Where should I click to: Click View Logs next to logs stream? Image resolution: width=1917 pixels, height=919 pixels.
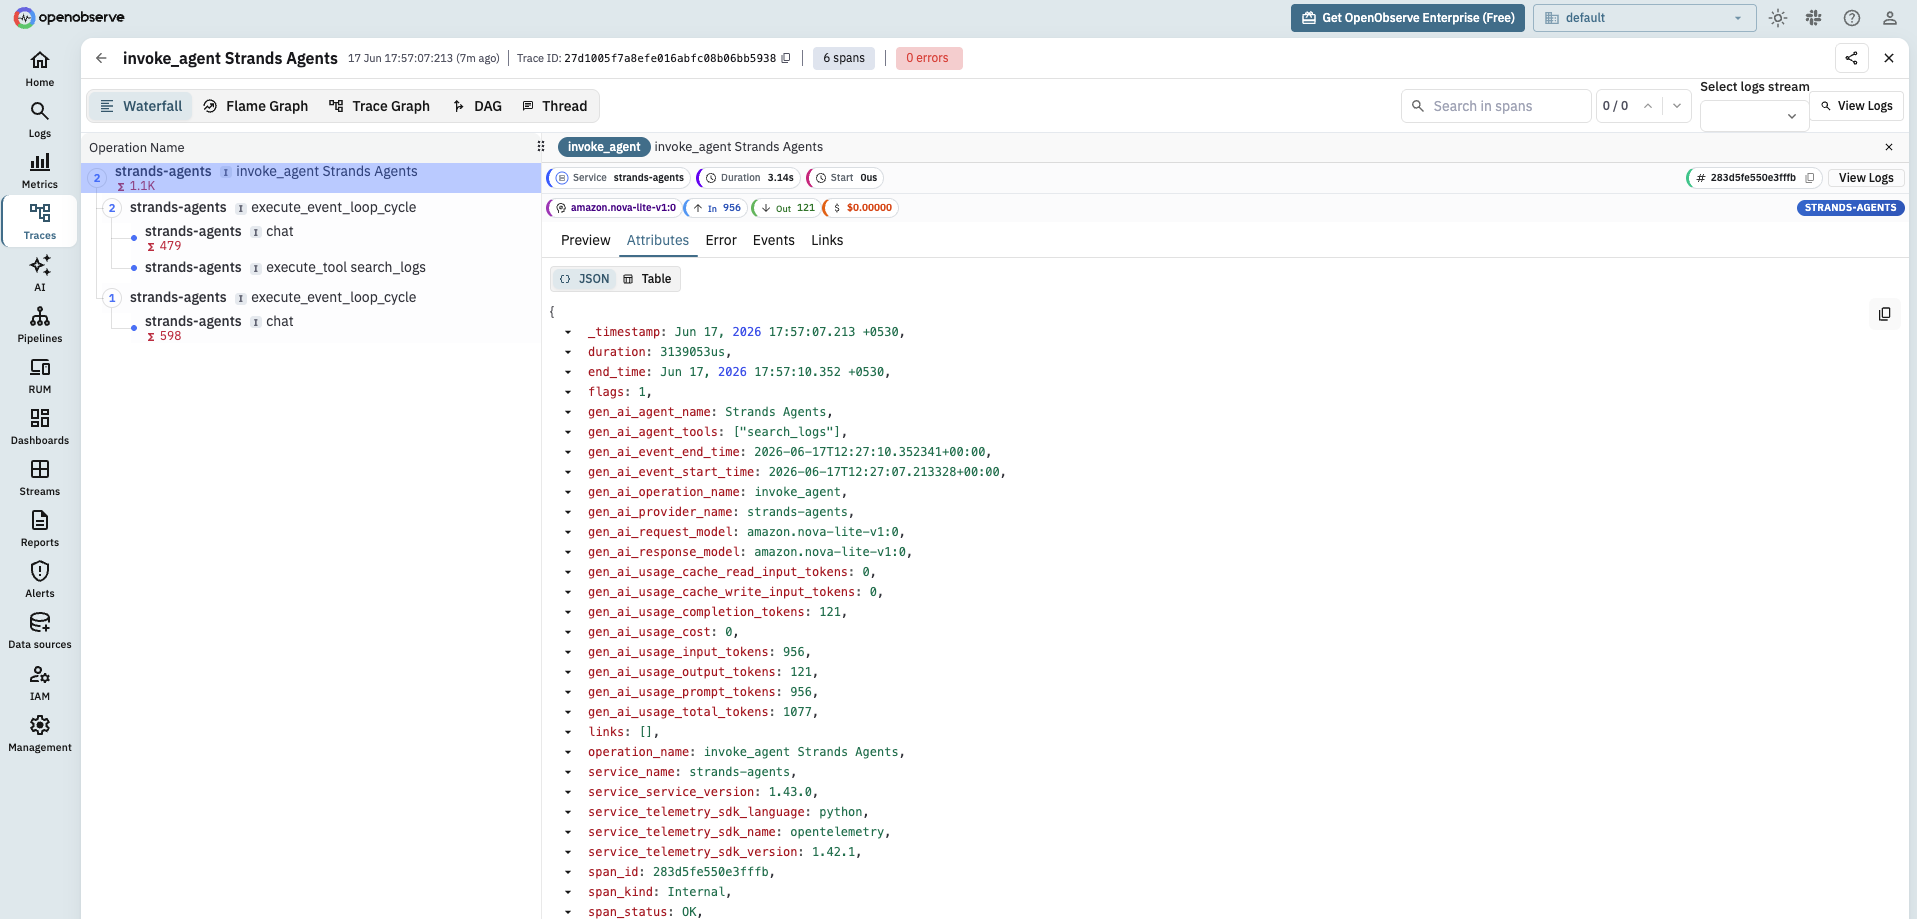click(1857, 106)
